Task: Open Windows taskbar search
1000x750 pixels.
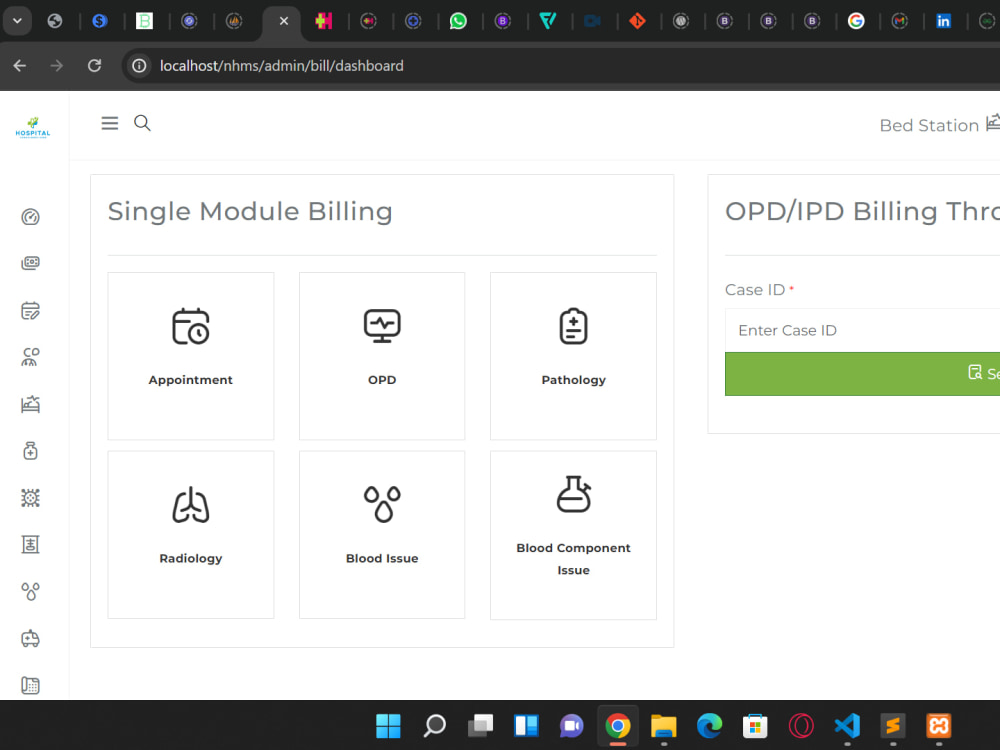Action: tap(434, 726)
